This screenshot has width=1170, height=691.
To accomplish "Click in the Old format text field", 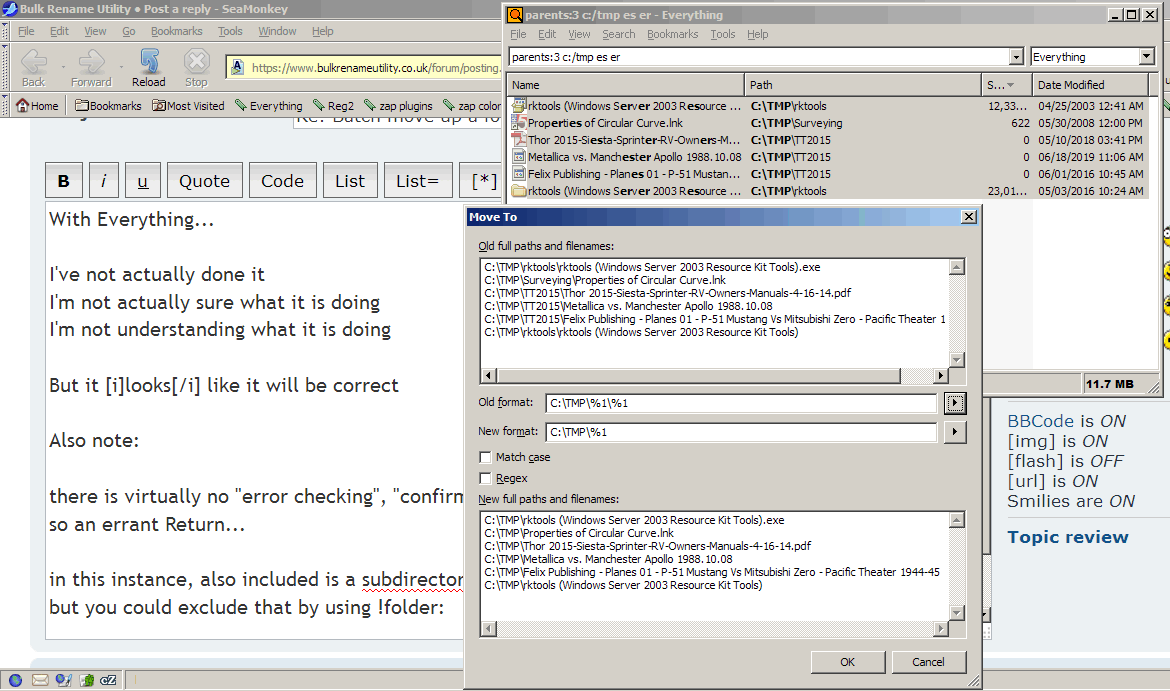I will coord(741,403).
